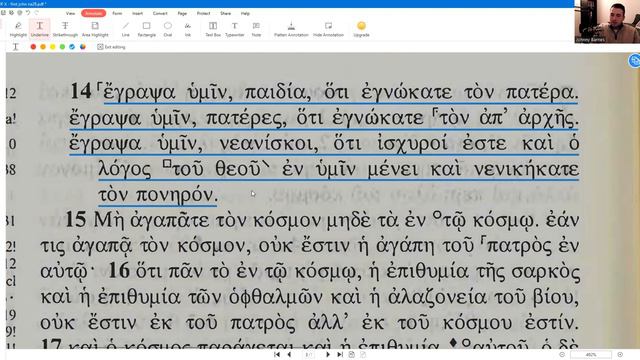Image resolution: width=640 pixels, height=360 pixels.
Task: Choose the Area Highlight tool
Action: click(95, 29)
